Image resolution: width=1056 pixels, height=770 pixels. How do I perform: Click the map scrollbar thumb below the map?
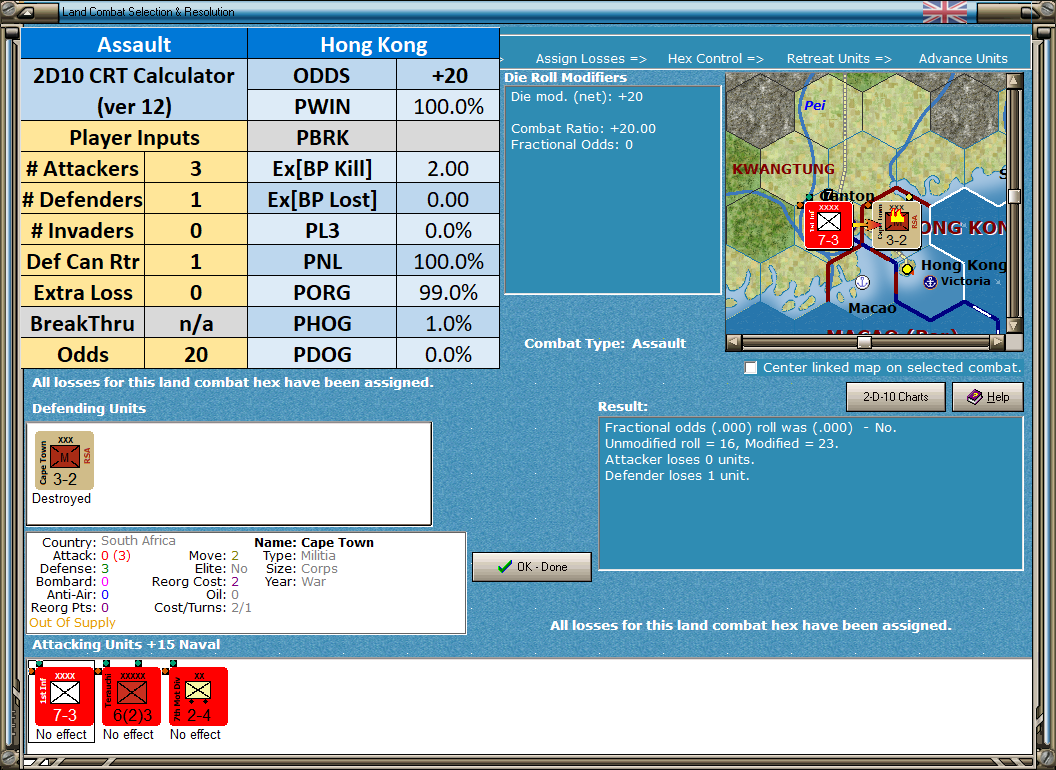(x=862, y=342)
